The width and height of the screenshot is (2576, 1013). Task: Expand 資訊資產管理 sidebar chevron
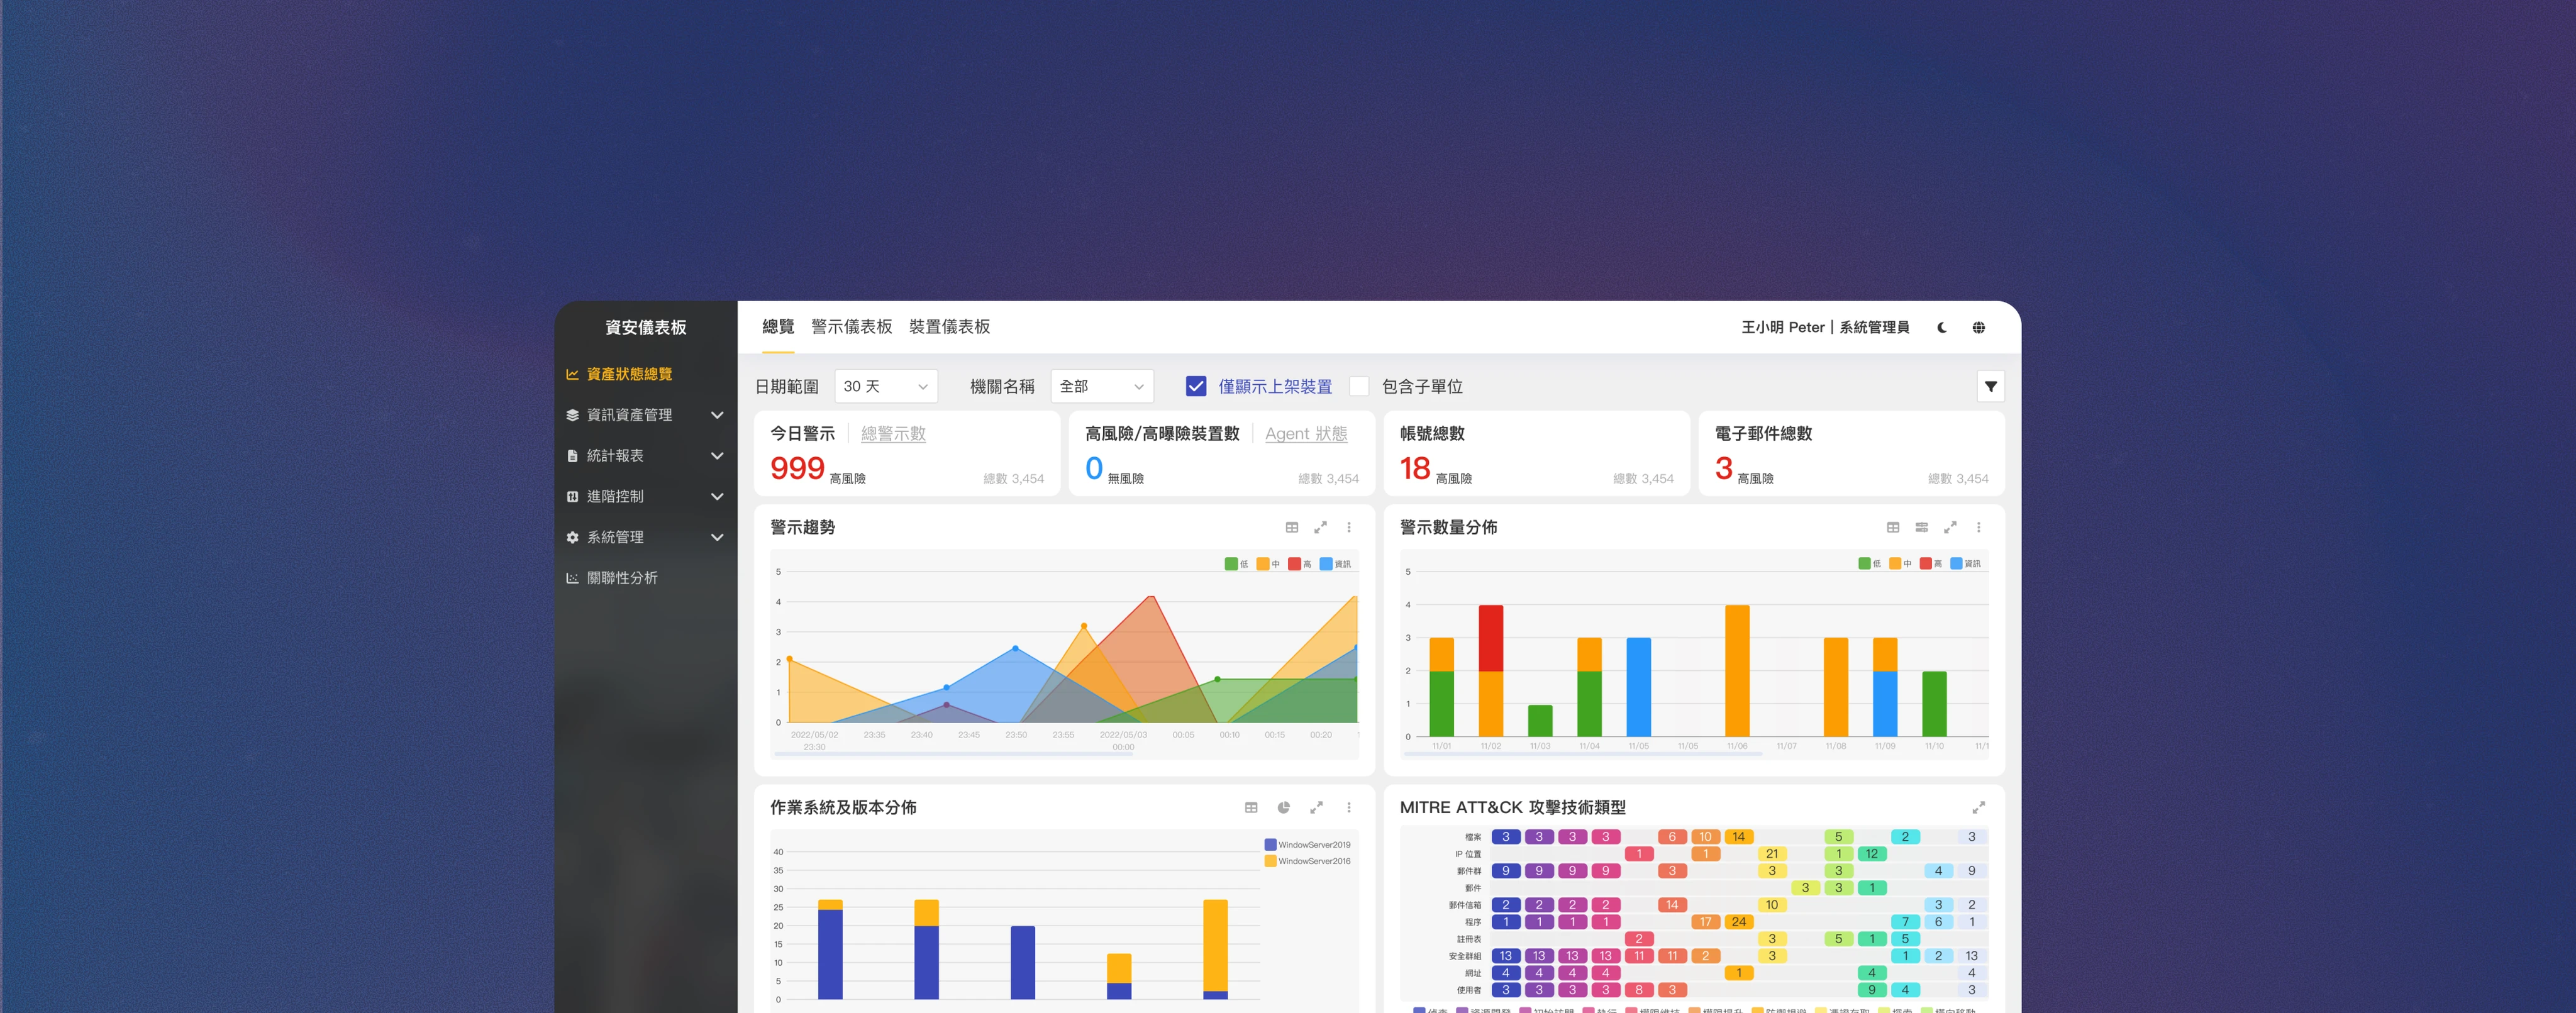point(716,415)
